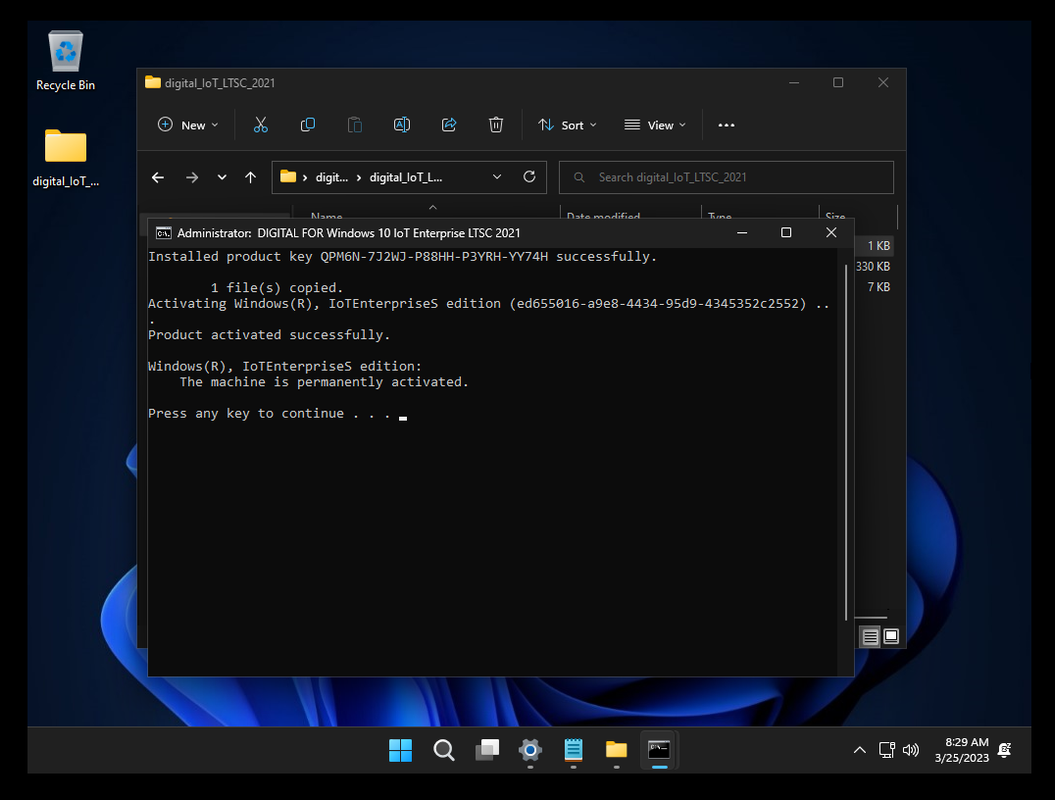Open the Notepad taskbar icon
The height and width of the screenshot is (800, 1055).
(x=573, y=750)
